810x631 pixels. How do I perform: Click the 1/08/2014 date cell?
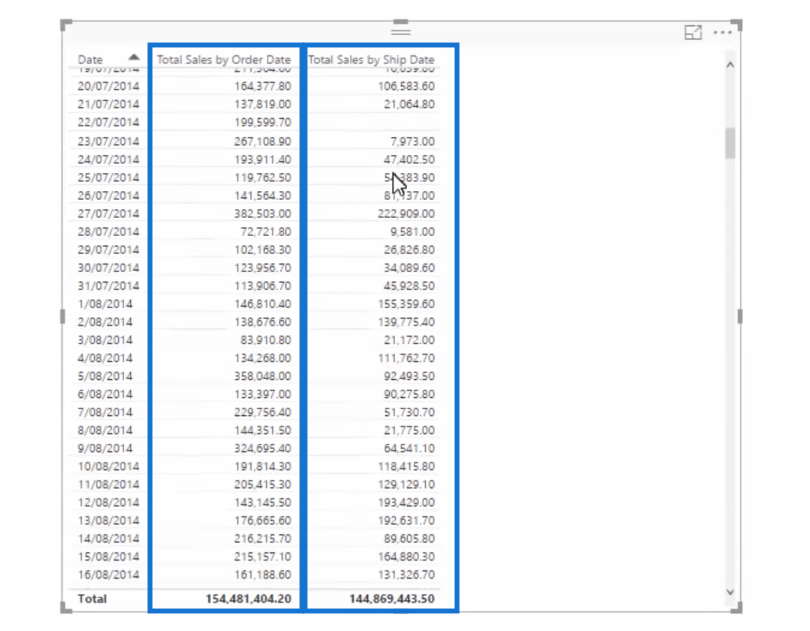tap(105, 304)
